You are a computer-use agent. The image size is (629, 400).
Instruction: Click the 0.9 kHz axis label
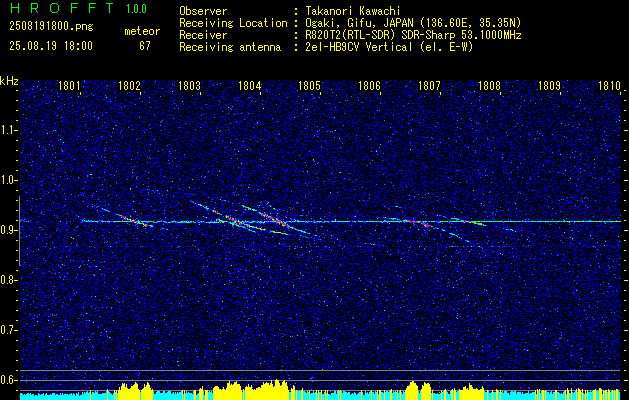point(8,230)
